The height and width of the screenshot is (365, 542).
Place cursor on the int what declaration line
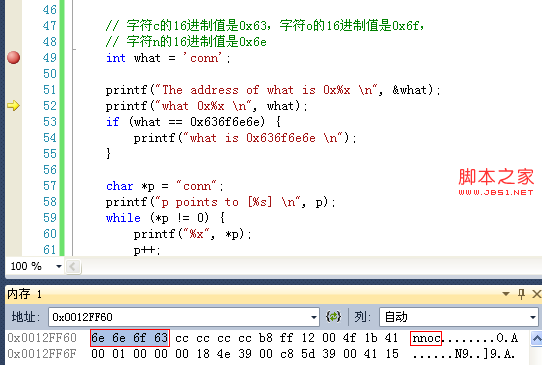click(168, 58)
